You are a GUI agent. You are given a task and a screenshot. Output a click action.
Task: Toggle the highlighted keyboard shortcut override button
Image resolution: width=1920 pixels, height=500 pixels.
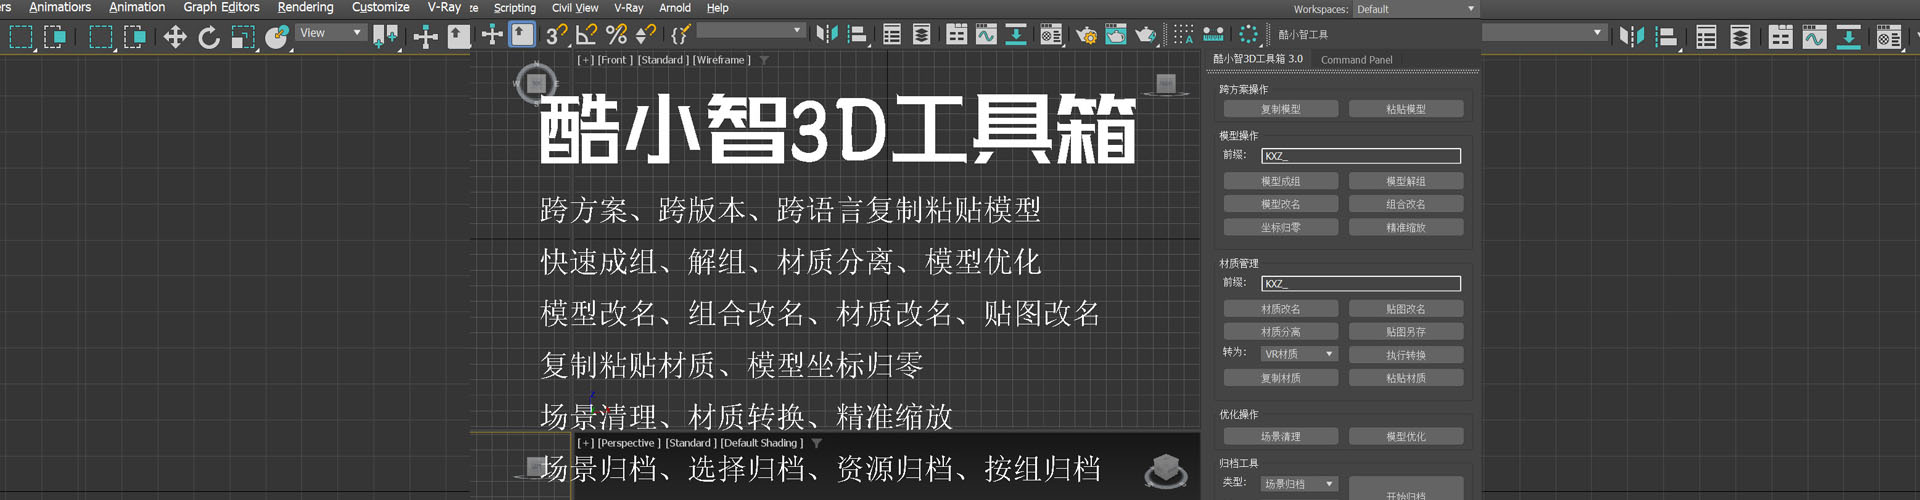522,35
